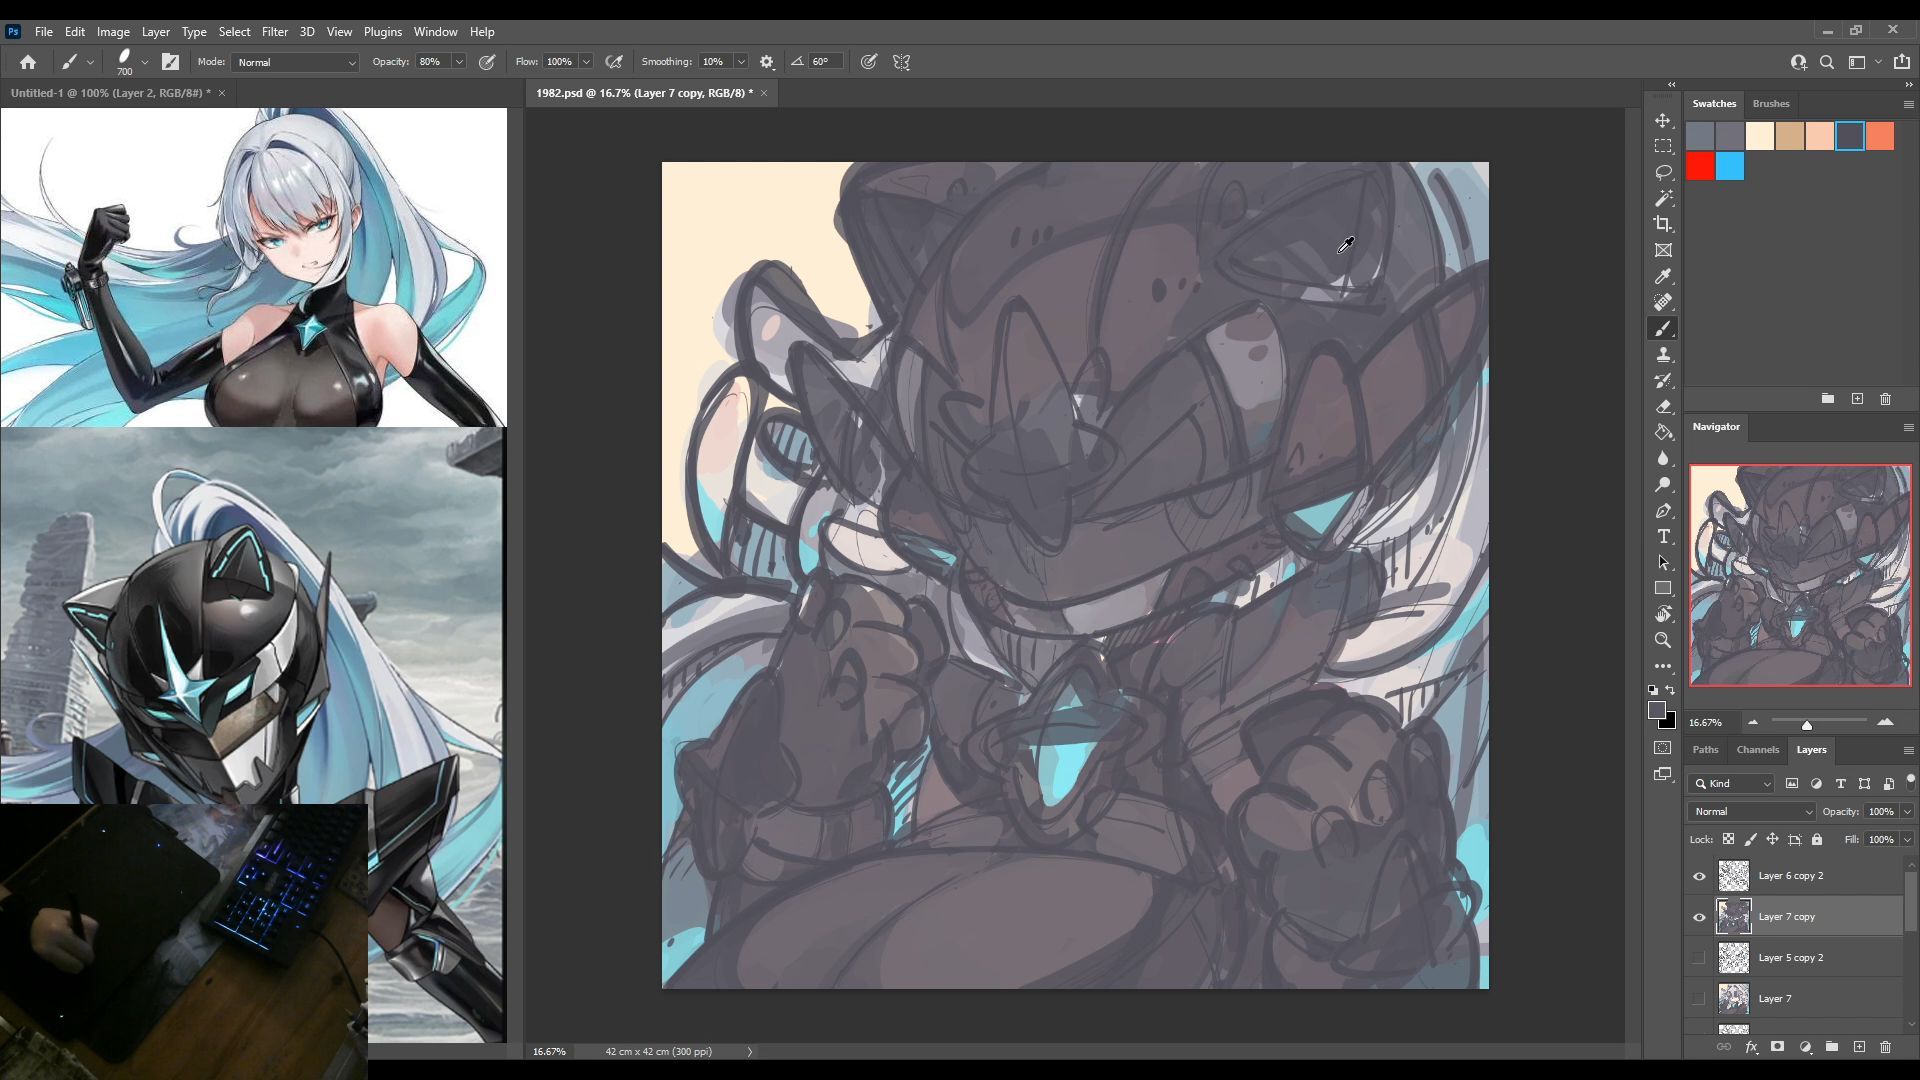Pick the red color swatch
The height and width of the screenshot is (1080, 1920).
(x=1700, y=166)
